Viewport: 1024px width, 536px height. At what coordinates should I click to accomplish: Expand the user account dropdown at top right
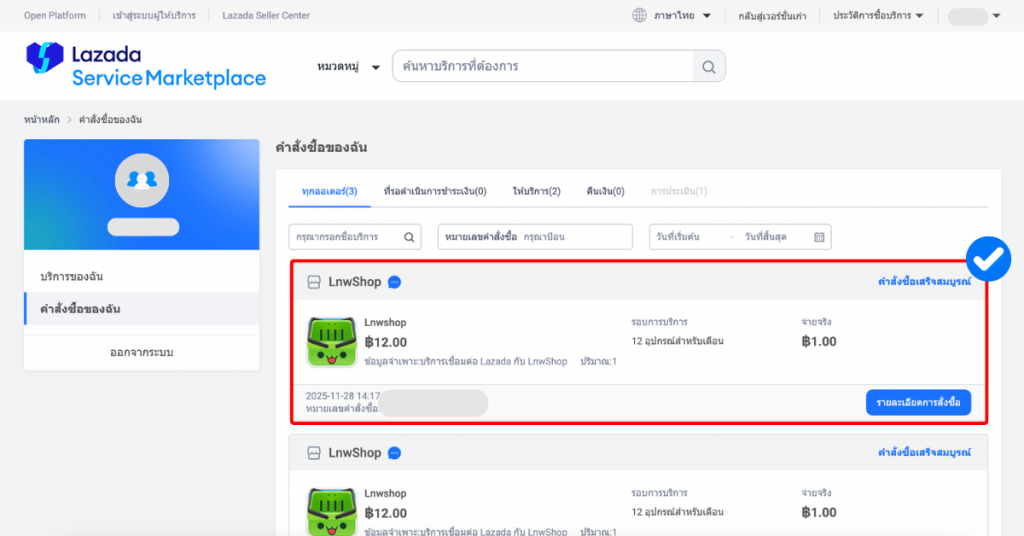point(974,16)
